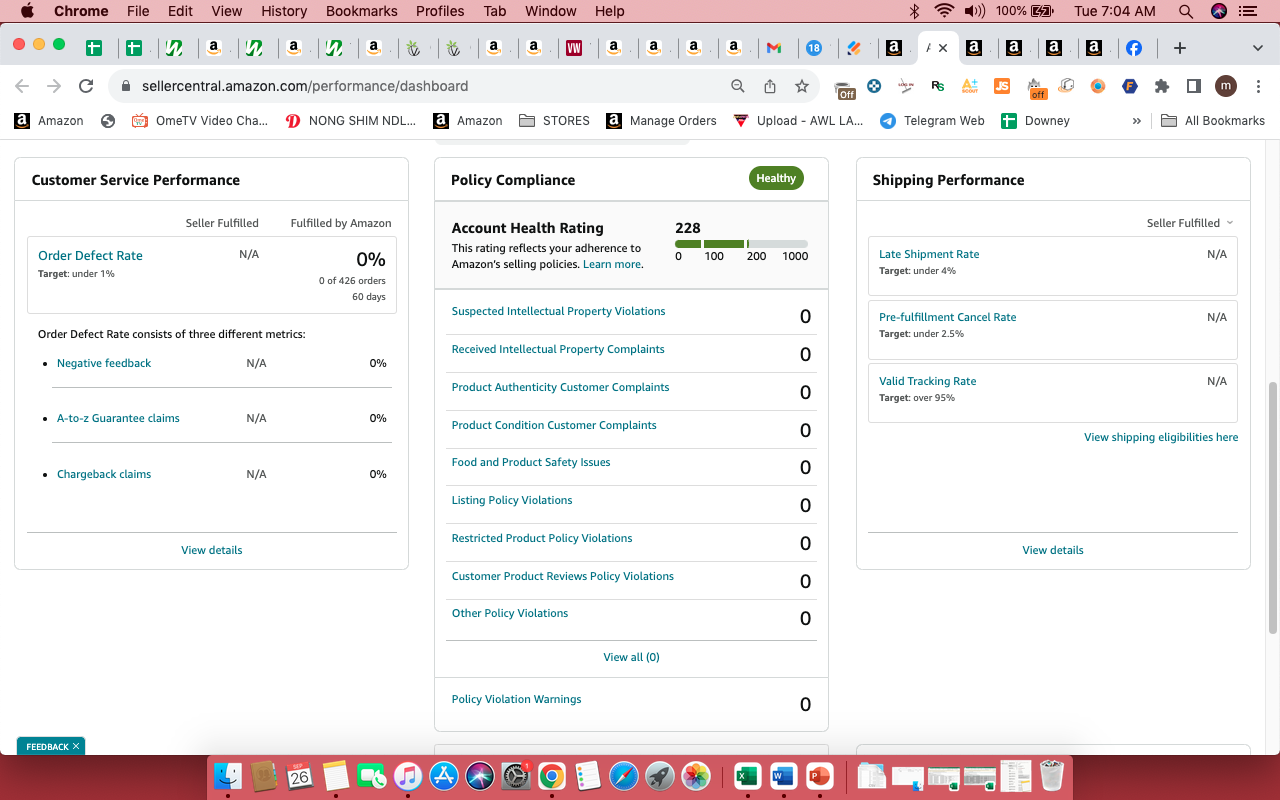Screen dimensions: 1280x800
Task: Go back to the previous page
Action: click(x=22, y=86)
